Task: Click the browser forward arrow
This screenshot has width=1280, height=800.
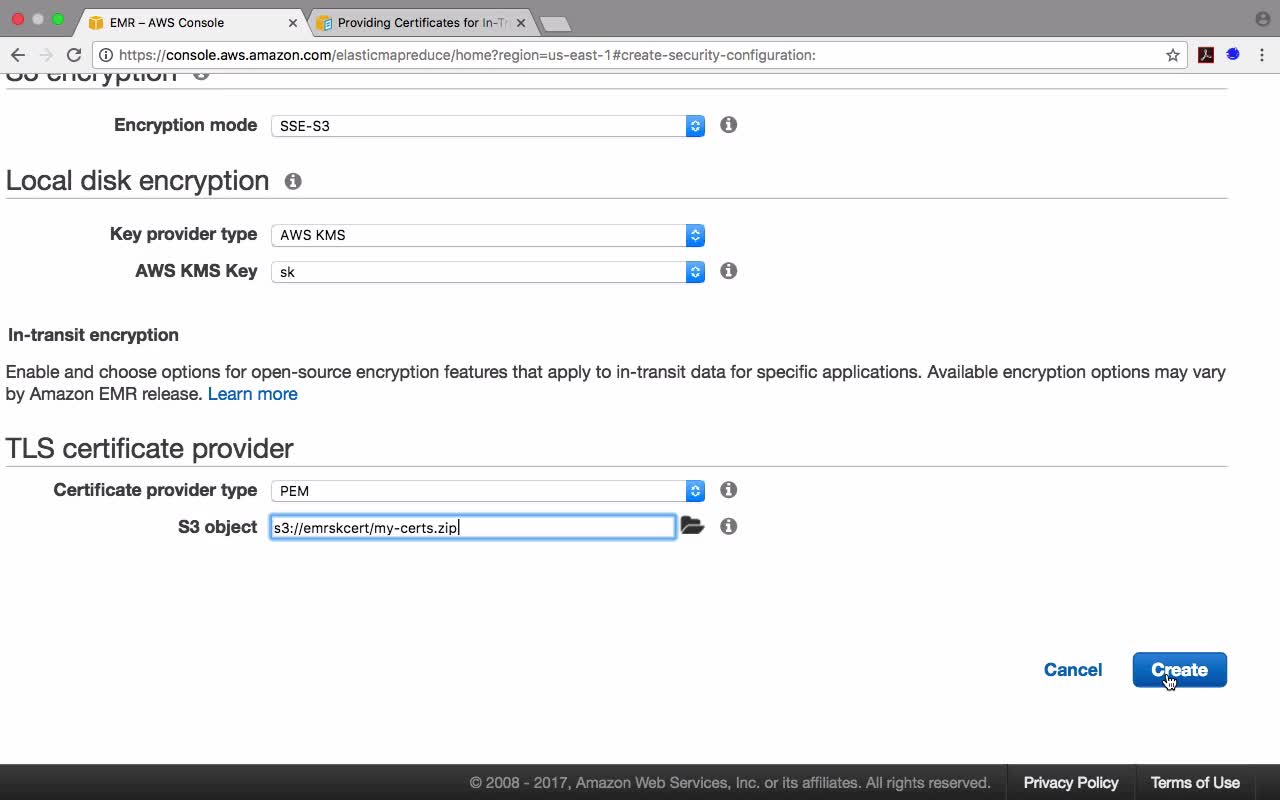Action: [x=45, y=55]
